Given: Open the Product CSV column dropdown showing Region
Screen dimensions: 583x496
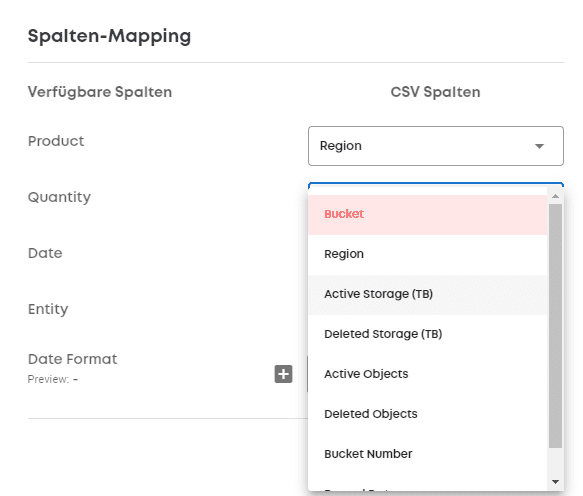Looking at the screenshot, I should [435, 146].
